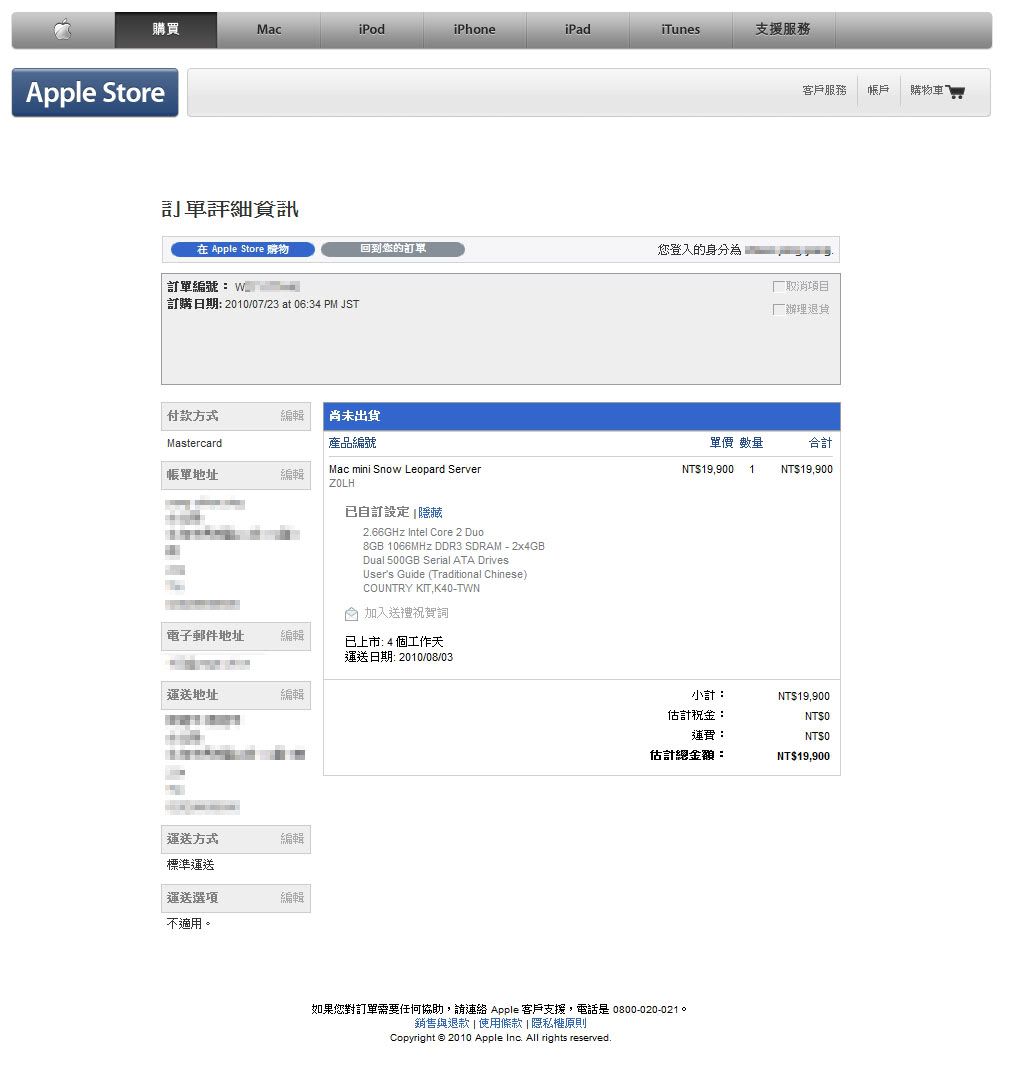Click the Mastercard payment text
The height and width of the screenshot is (1068, 1012).
click(x=194, y=443)
